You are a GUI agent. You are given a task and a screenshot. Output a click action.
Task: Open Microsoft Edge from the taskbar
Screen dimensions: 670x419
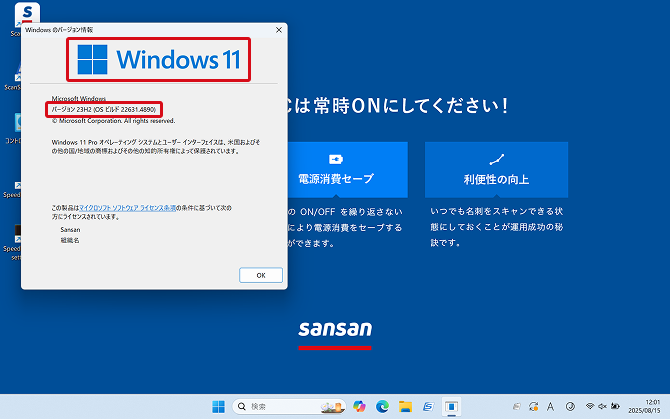coord(382,407)
